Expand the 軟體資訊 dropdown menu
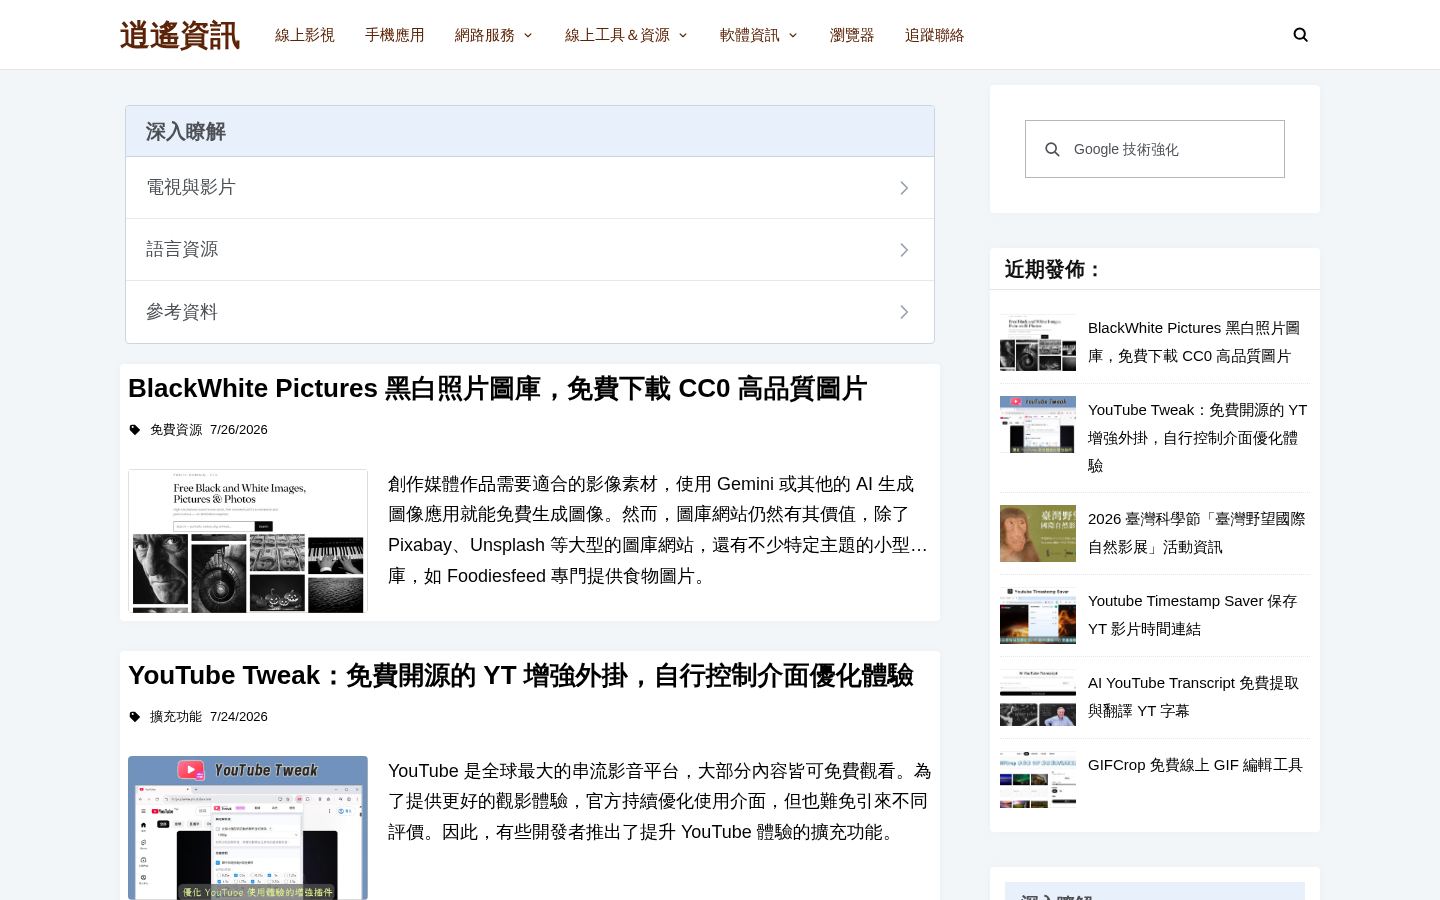This screenshot has width=1440, height=900. (759, 35)
